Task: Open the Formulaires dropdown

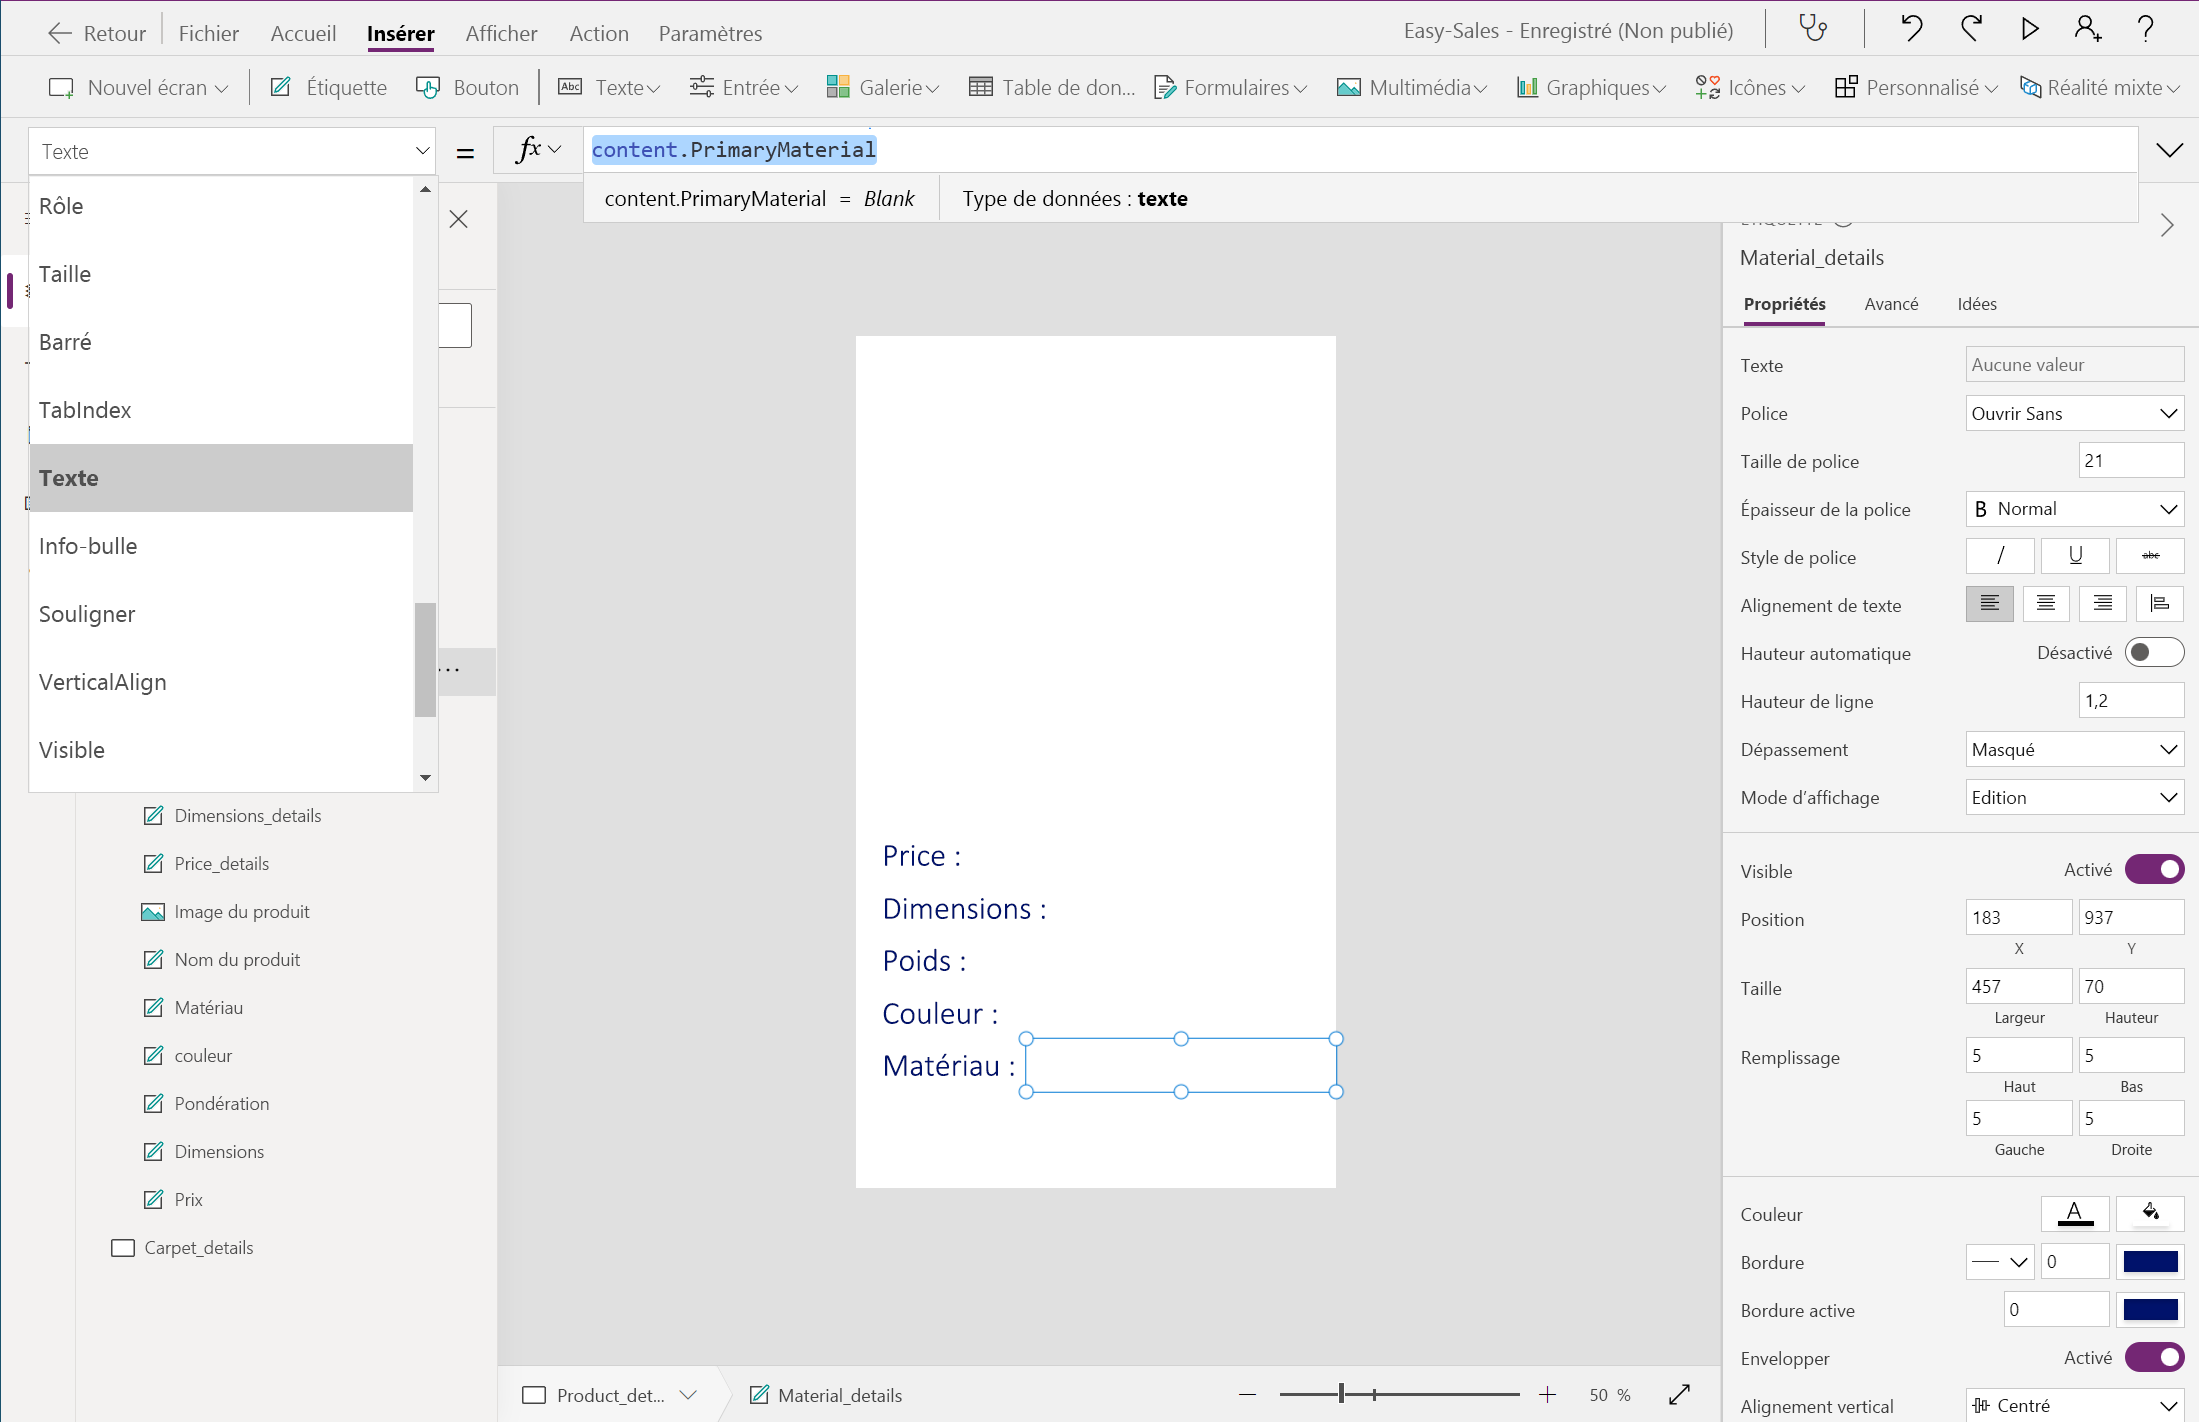Action: [x=1231, y=87]
